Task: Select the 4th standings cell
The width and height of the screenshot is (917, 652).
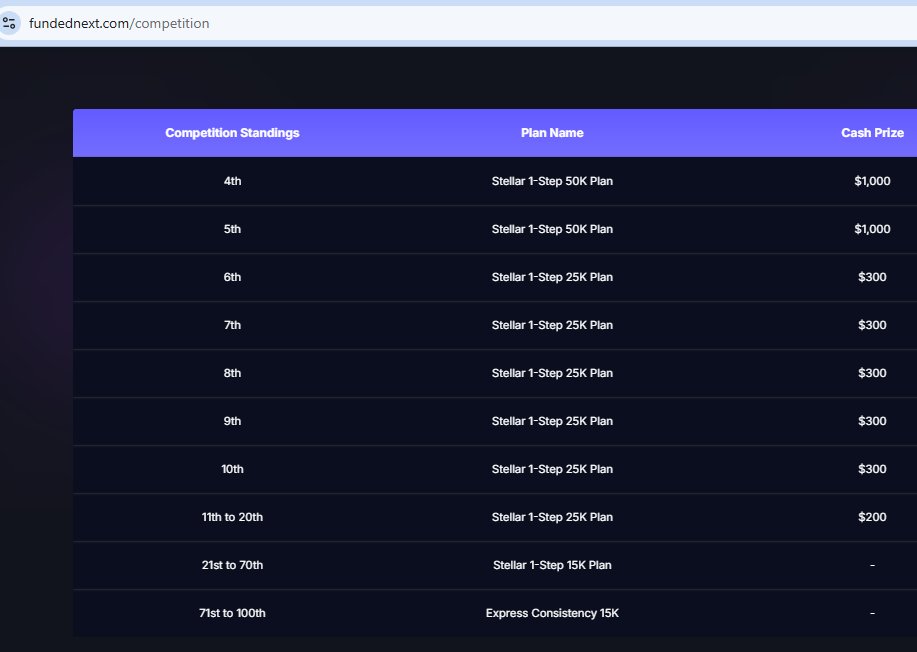Action: [232, 181]
